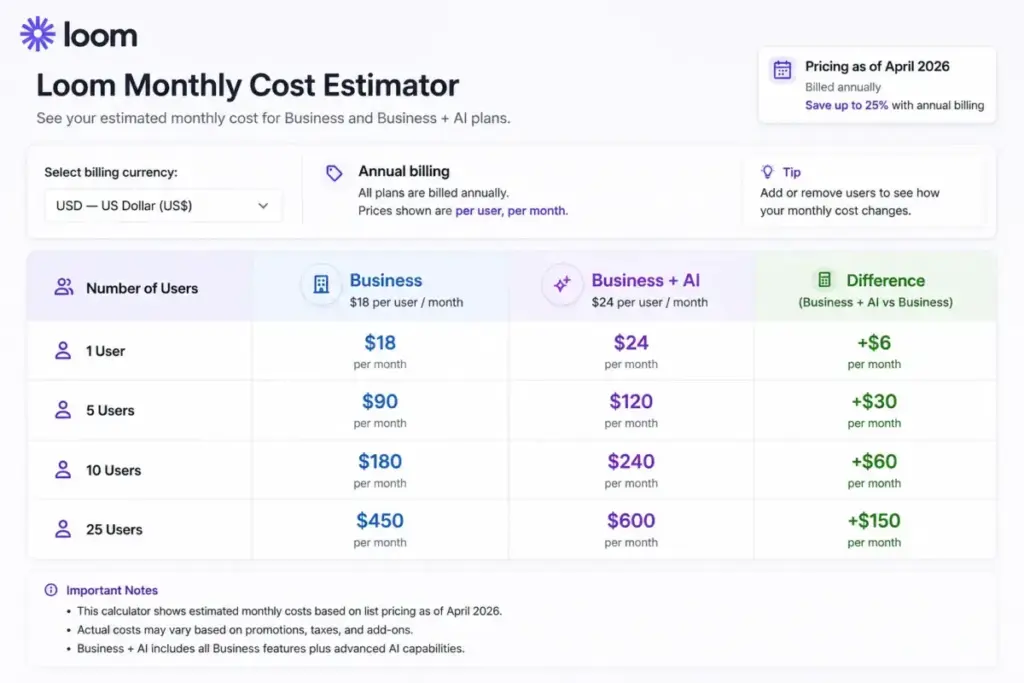Image resolution: width=1024 pixels, height=683 pixels.
Task: Click the $450 Business price for 25 Users
Action: click(380, 520)
